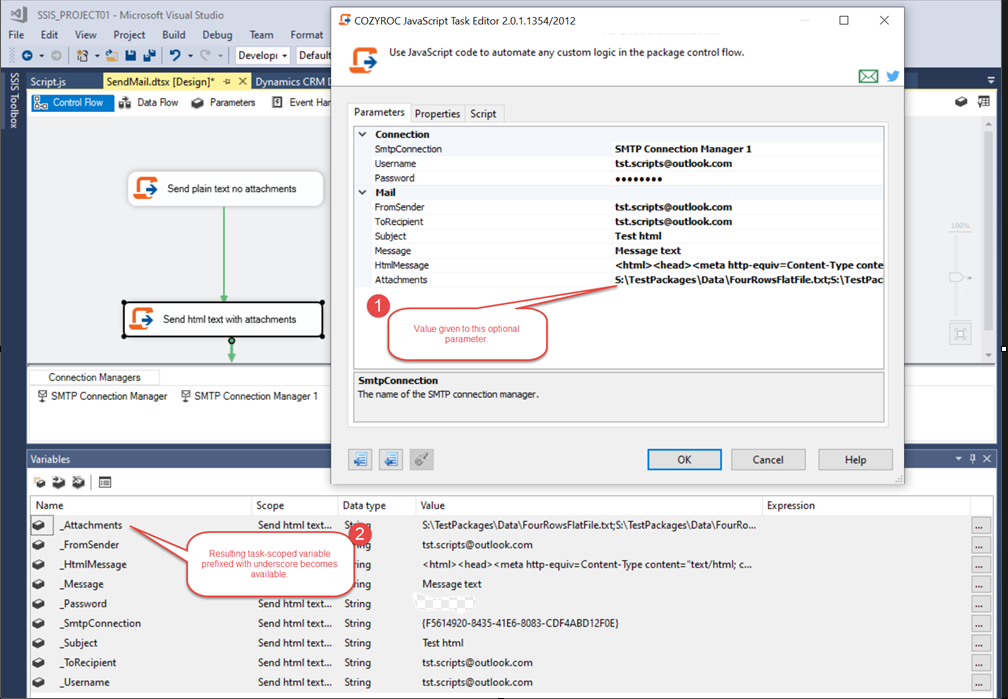Screen dimensions: 1008x699
Task: Click the Delete Variable icon in Variables toolbar
Action: coord(78,482)
